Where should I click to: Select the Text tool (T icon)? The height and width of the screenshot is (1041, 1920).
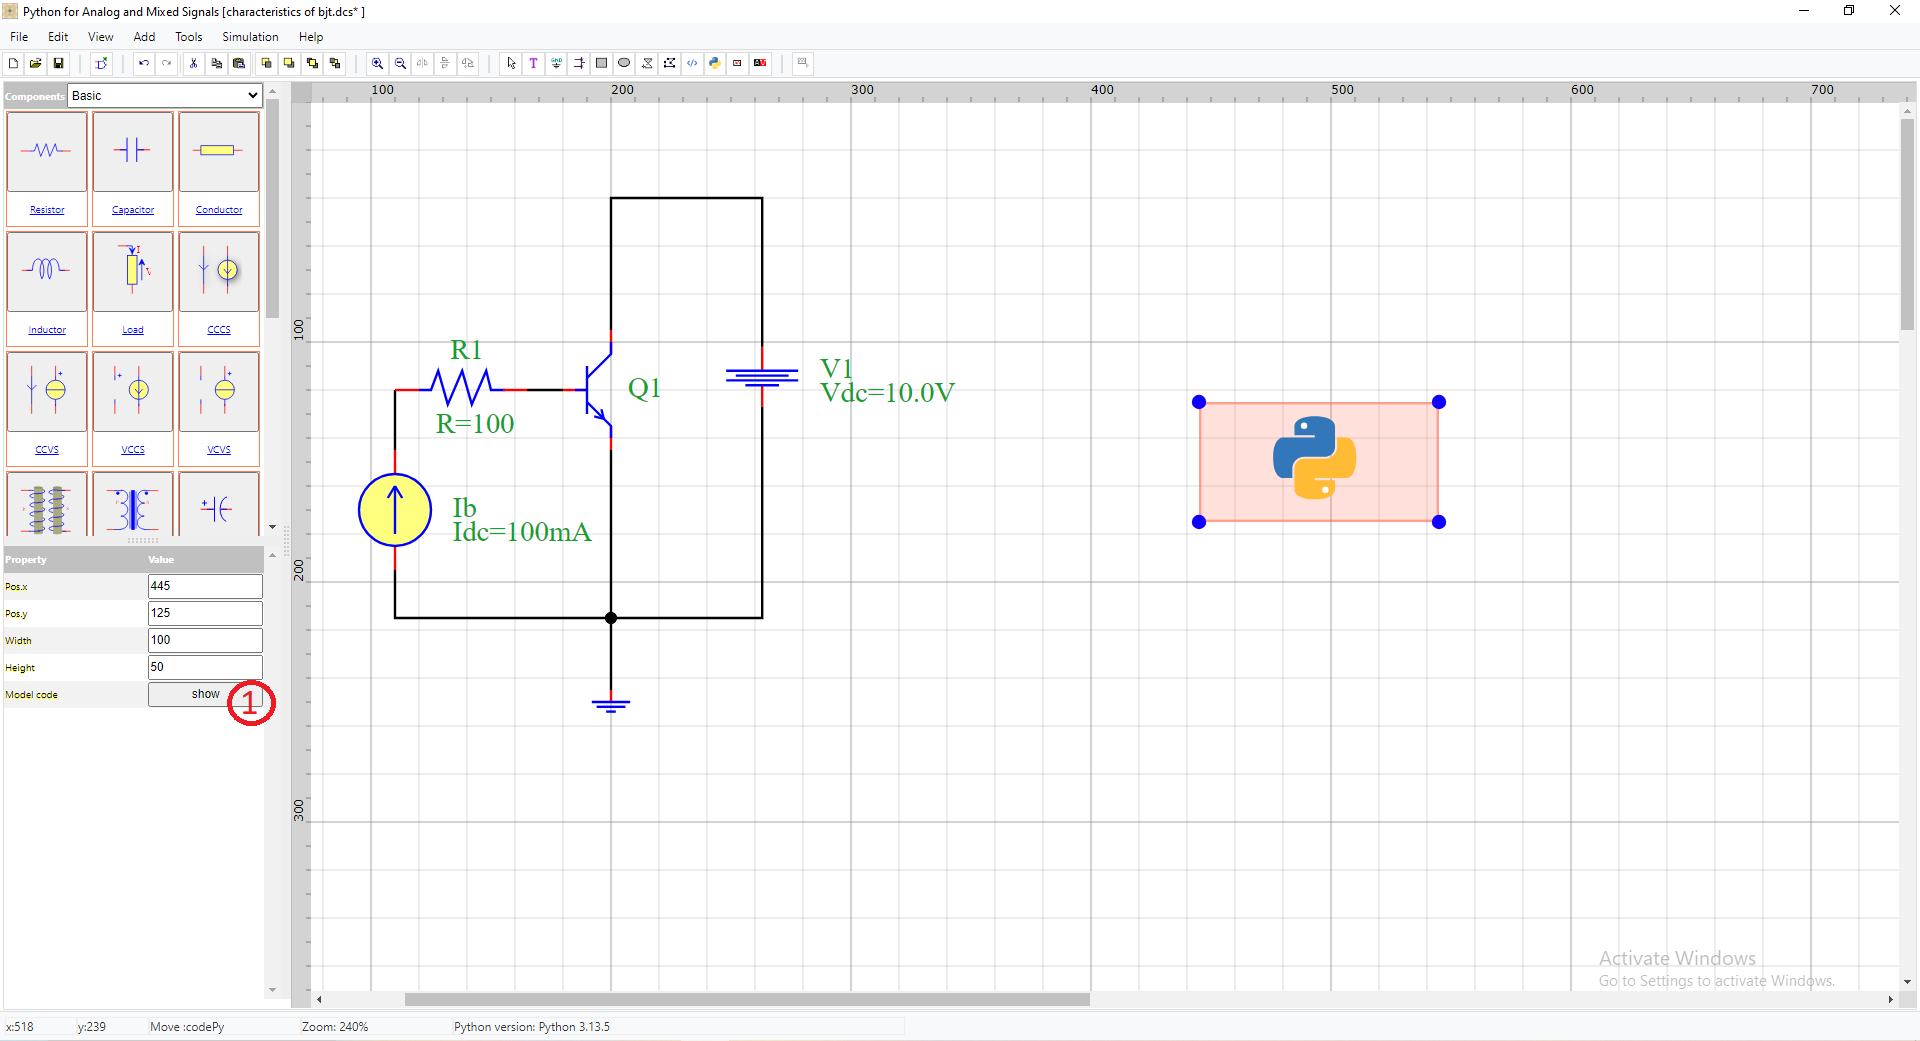(x=534, y=63)
